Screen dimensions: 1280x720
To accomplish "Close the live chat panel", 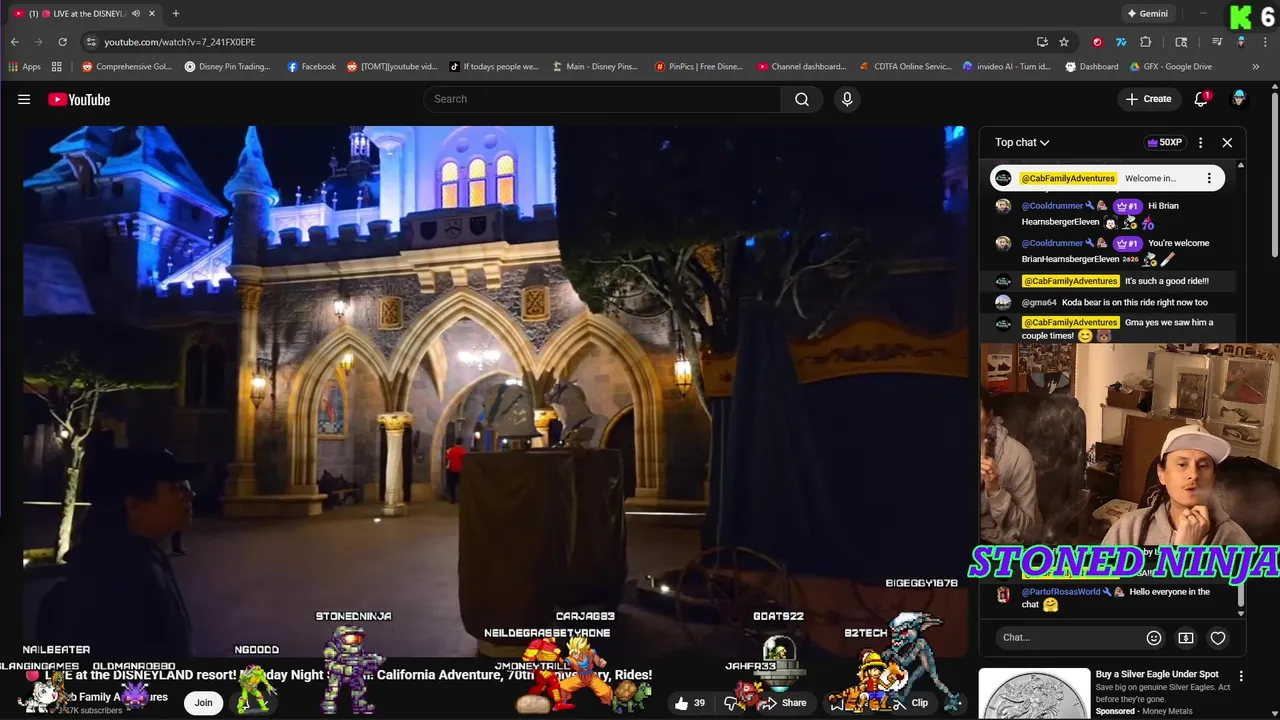I will coord(1227,142).
